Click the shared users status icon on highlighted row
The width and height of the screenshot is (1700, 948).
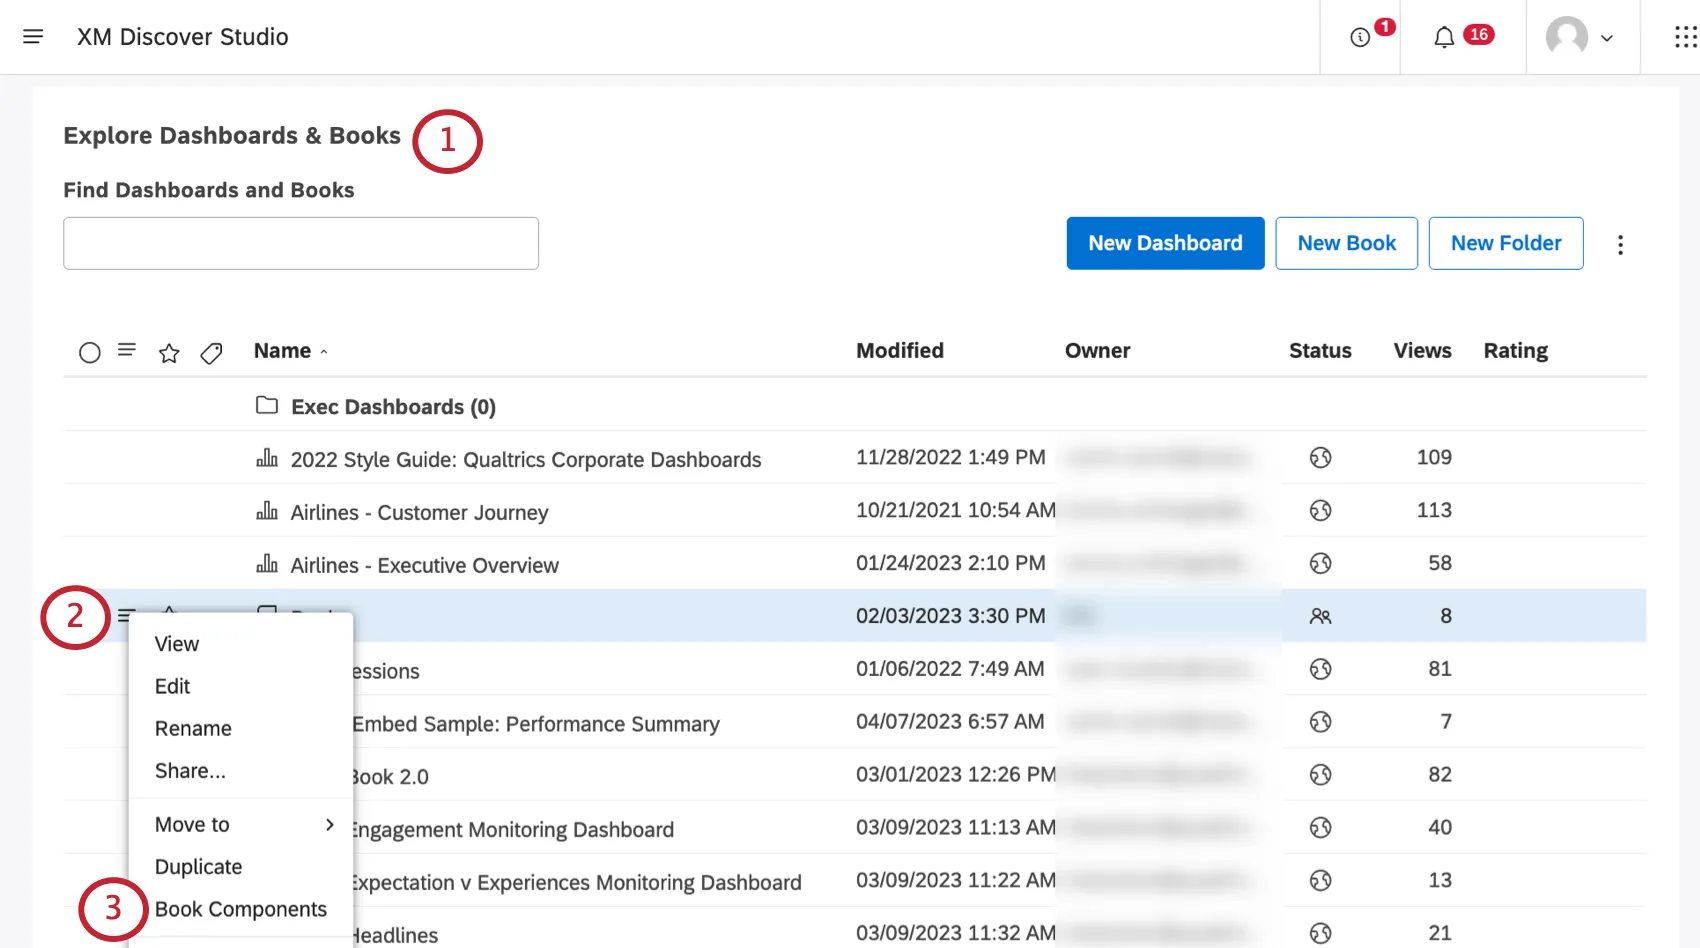pos(1320,616)
